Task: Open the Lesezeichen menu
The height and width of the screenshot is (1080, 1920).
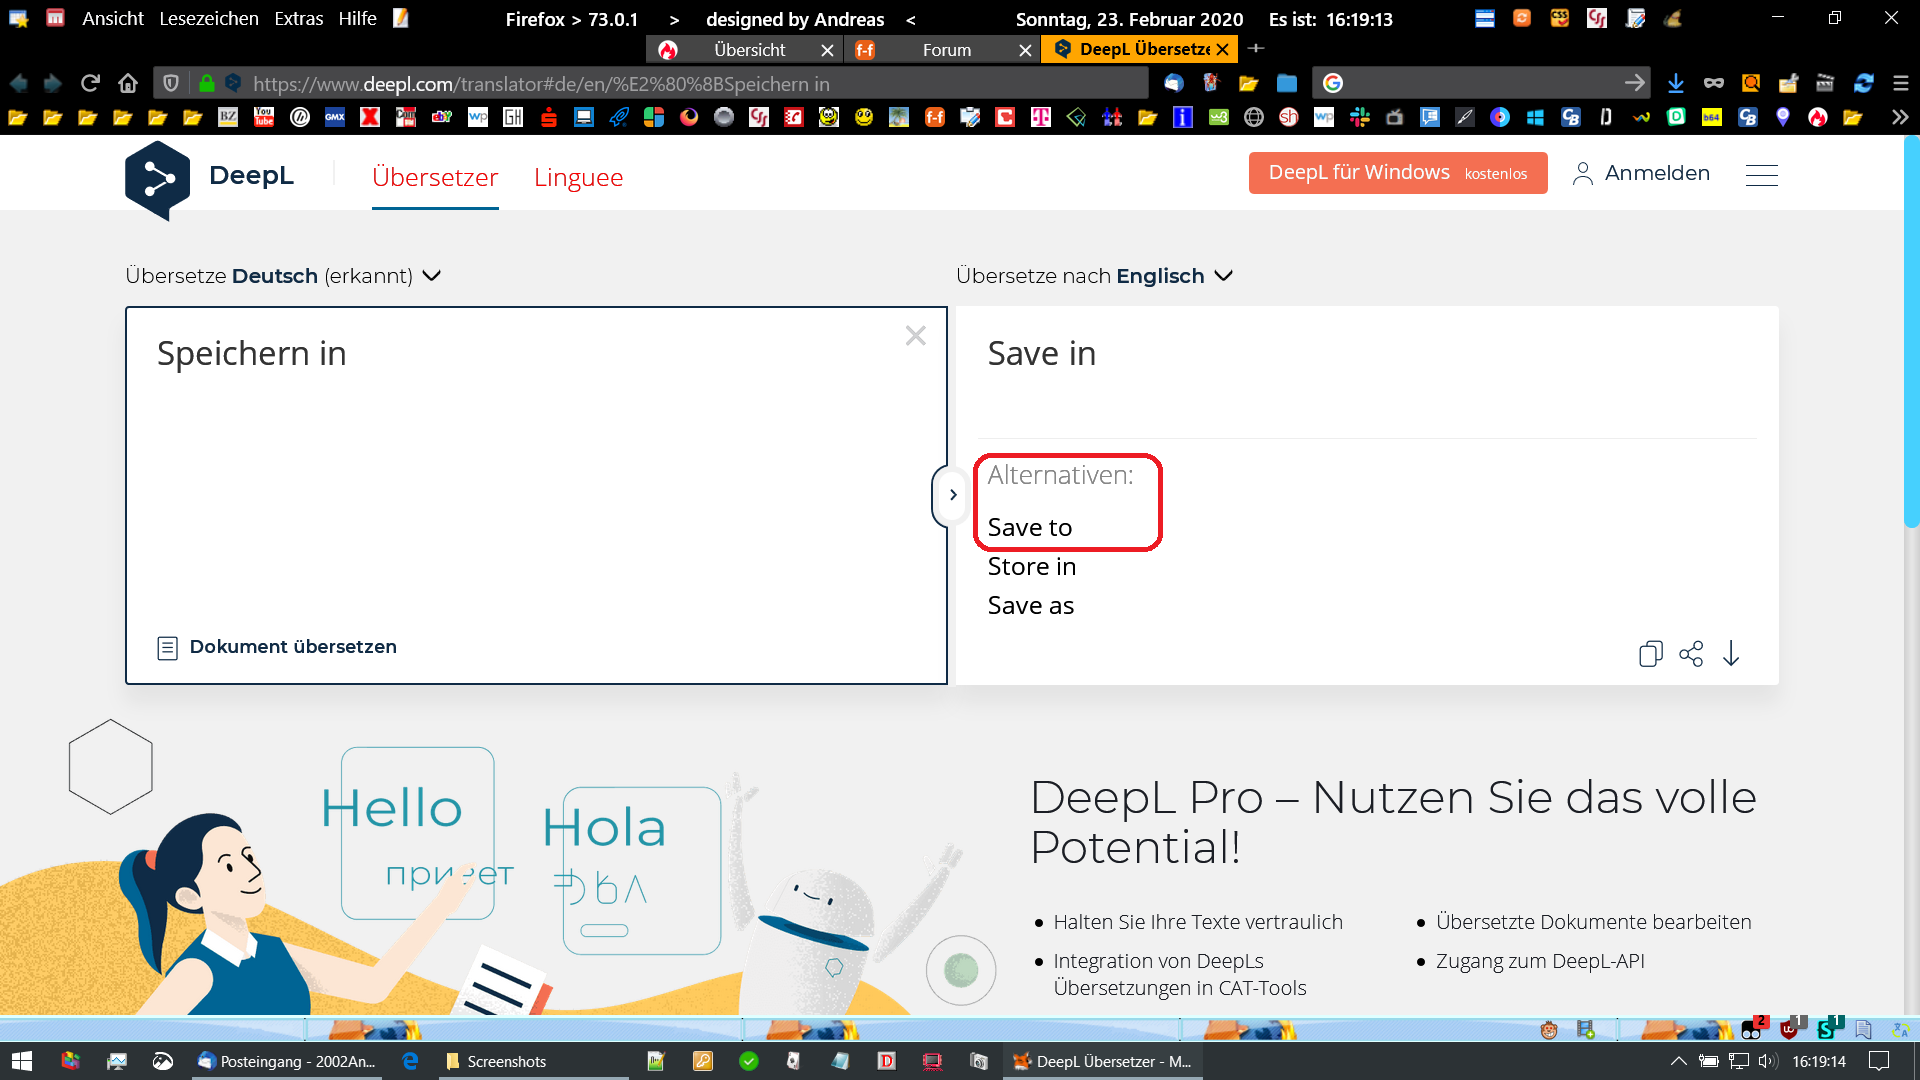Action: click(x=208, y=19)
